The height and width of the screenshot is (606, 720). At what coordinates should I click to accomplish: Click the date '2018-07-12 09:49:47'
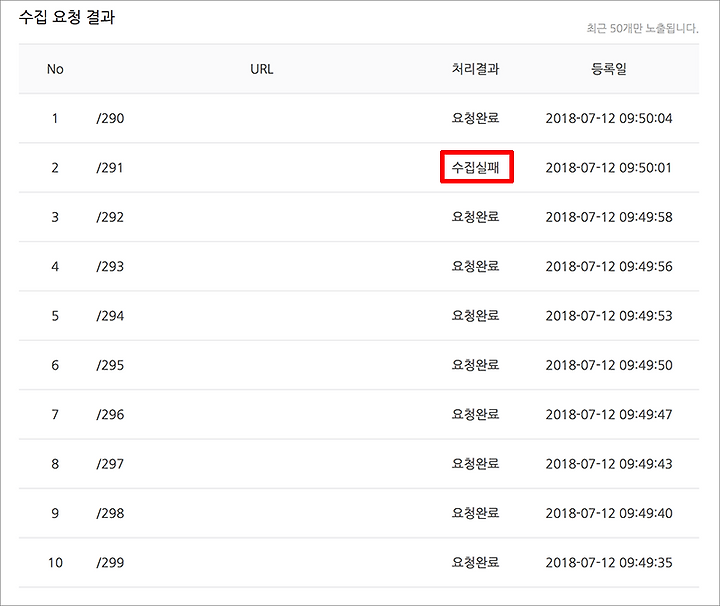pos(609,415)
